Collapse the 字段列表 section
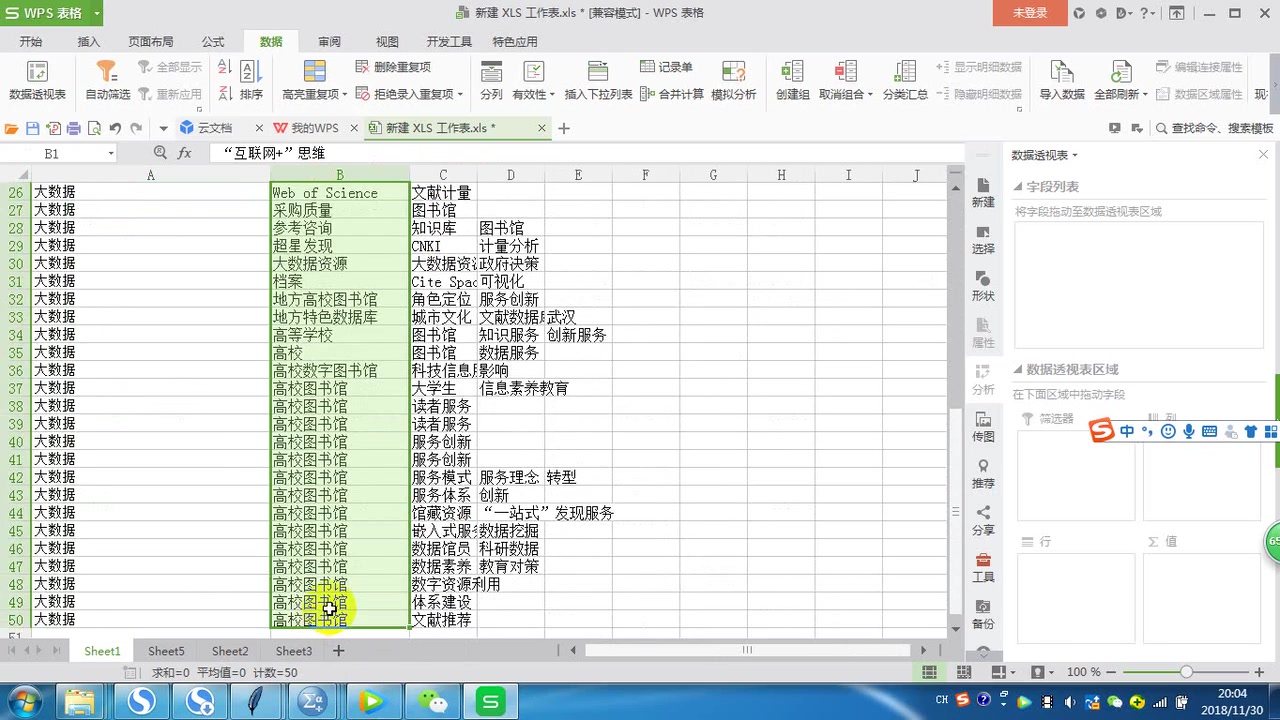Screen dimensions: 1280x720 coord(1018,187)
